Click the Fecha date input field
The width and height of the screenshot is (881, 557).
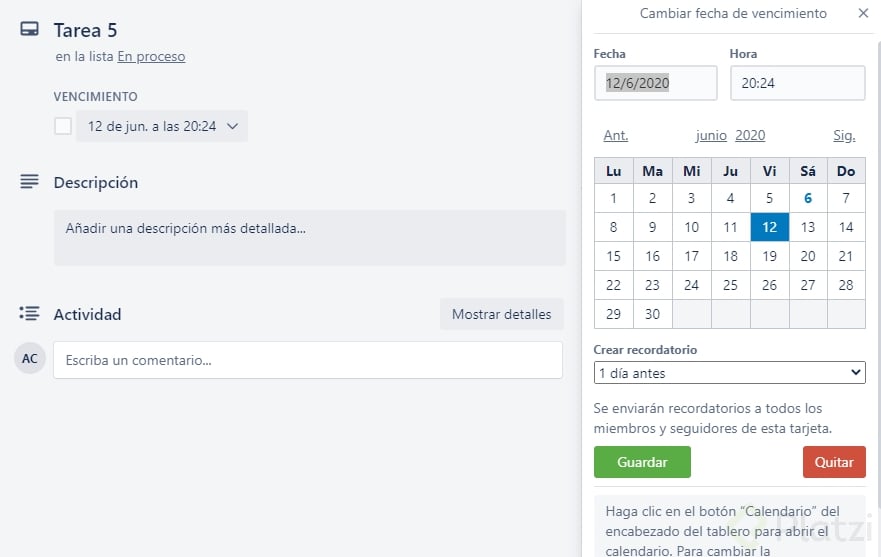[655, 83]
